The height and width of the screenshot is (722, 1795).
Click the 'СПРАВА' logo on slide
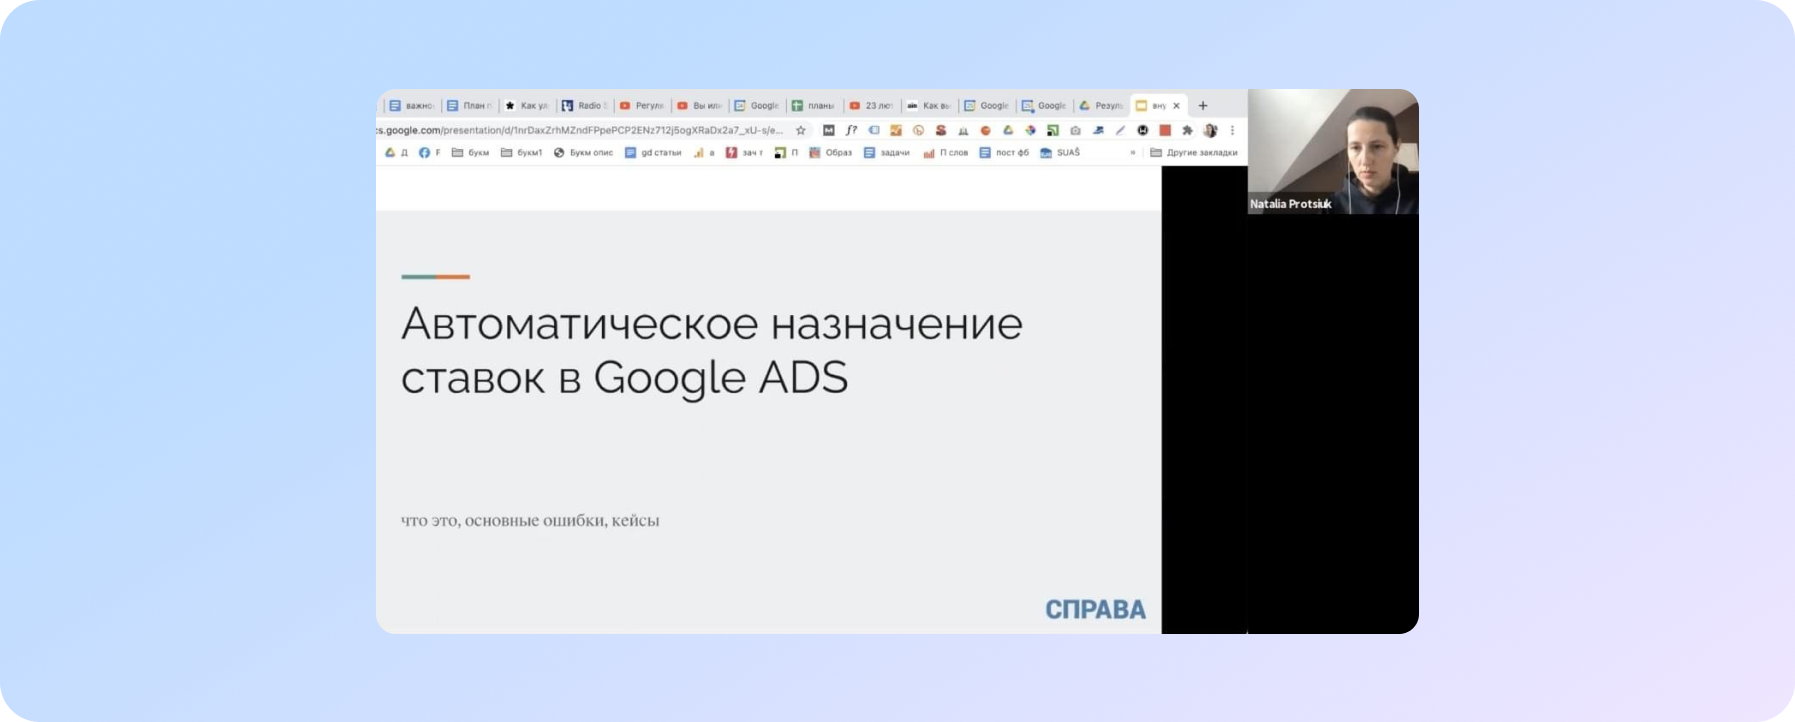pos(1095,610)
